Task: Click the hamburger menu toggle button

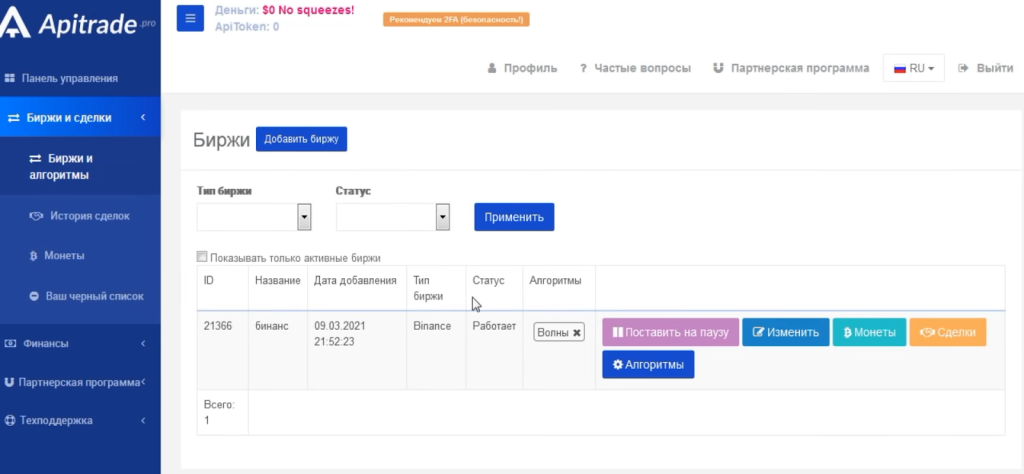Action: 190,18
